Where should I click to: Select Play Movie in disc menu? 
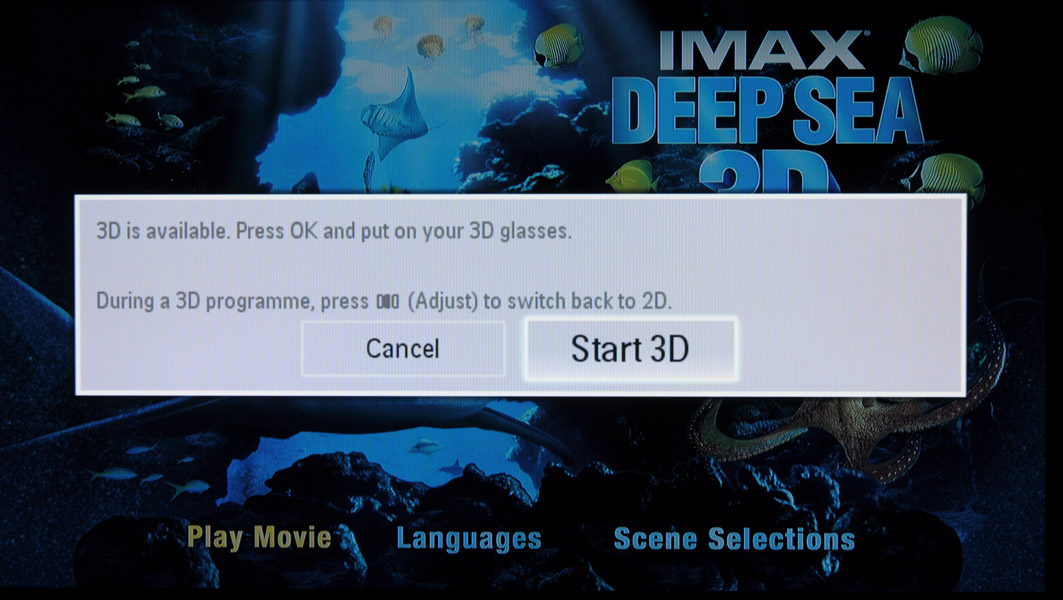click(260, 538)
